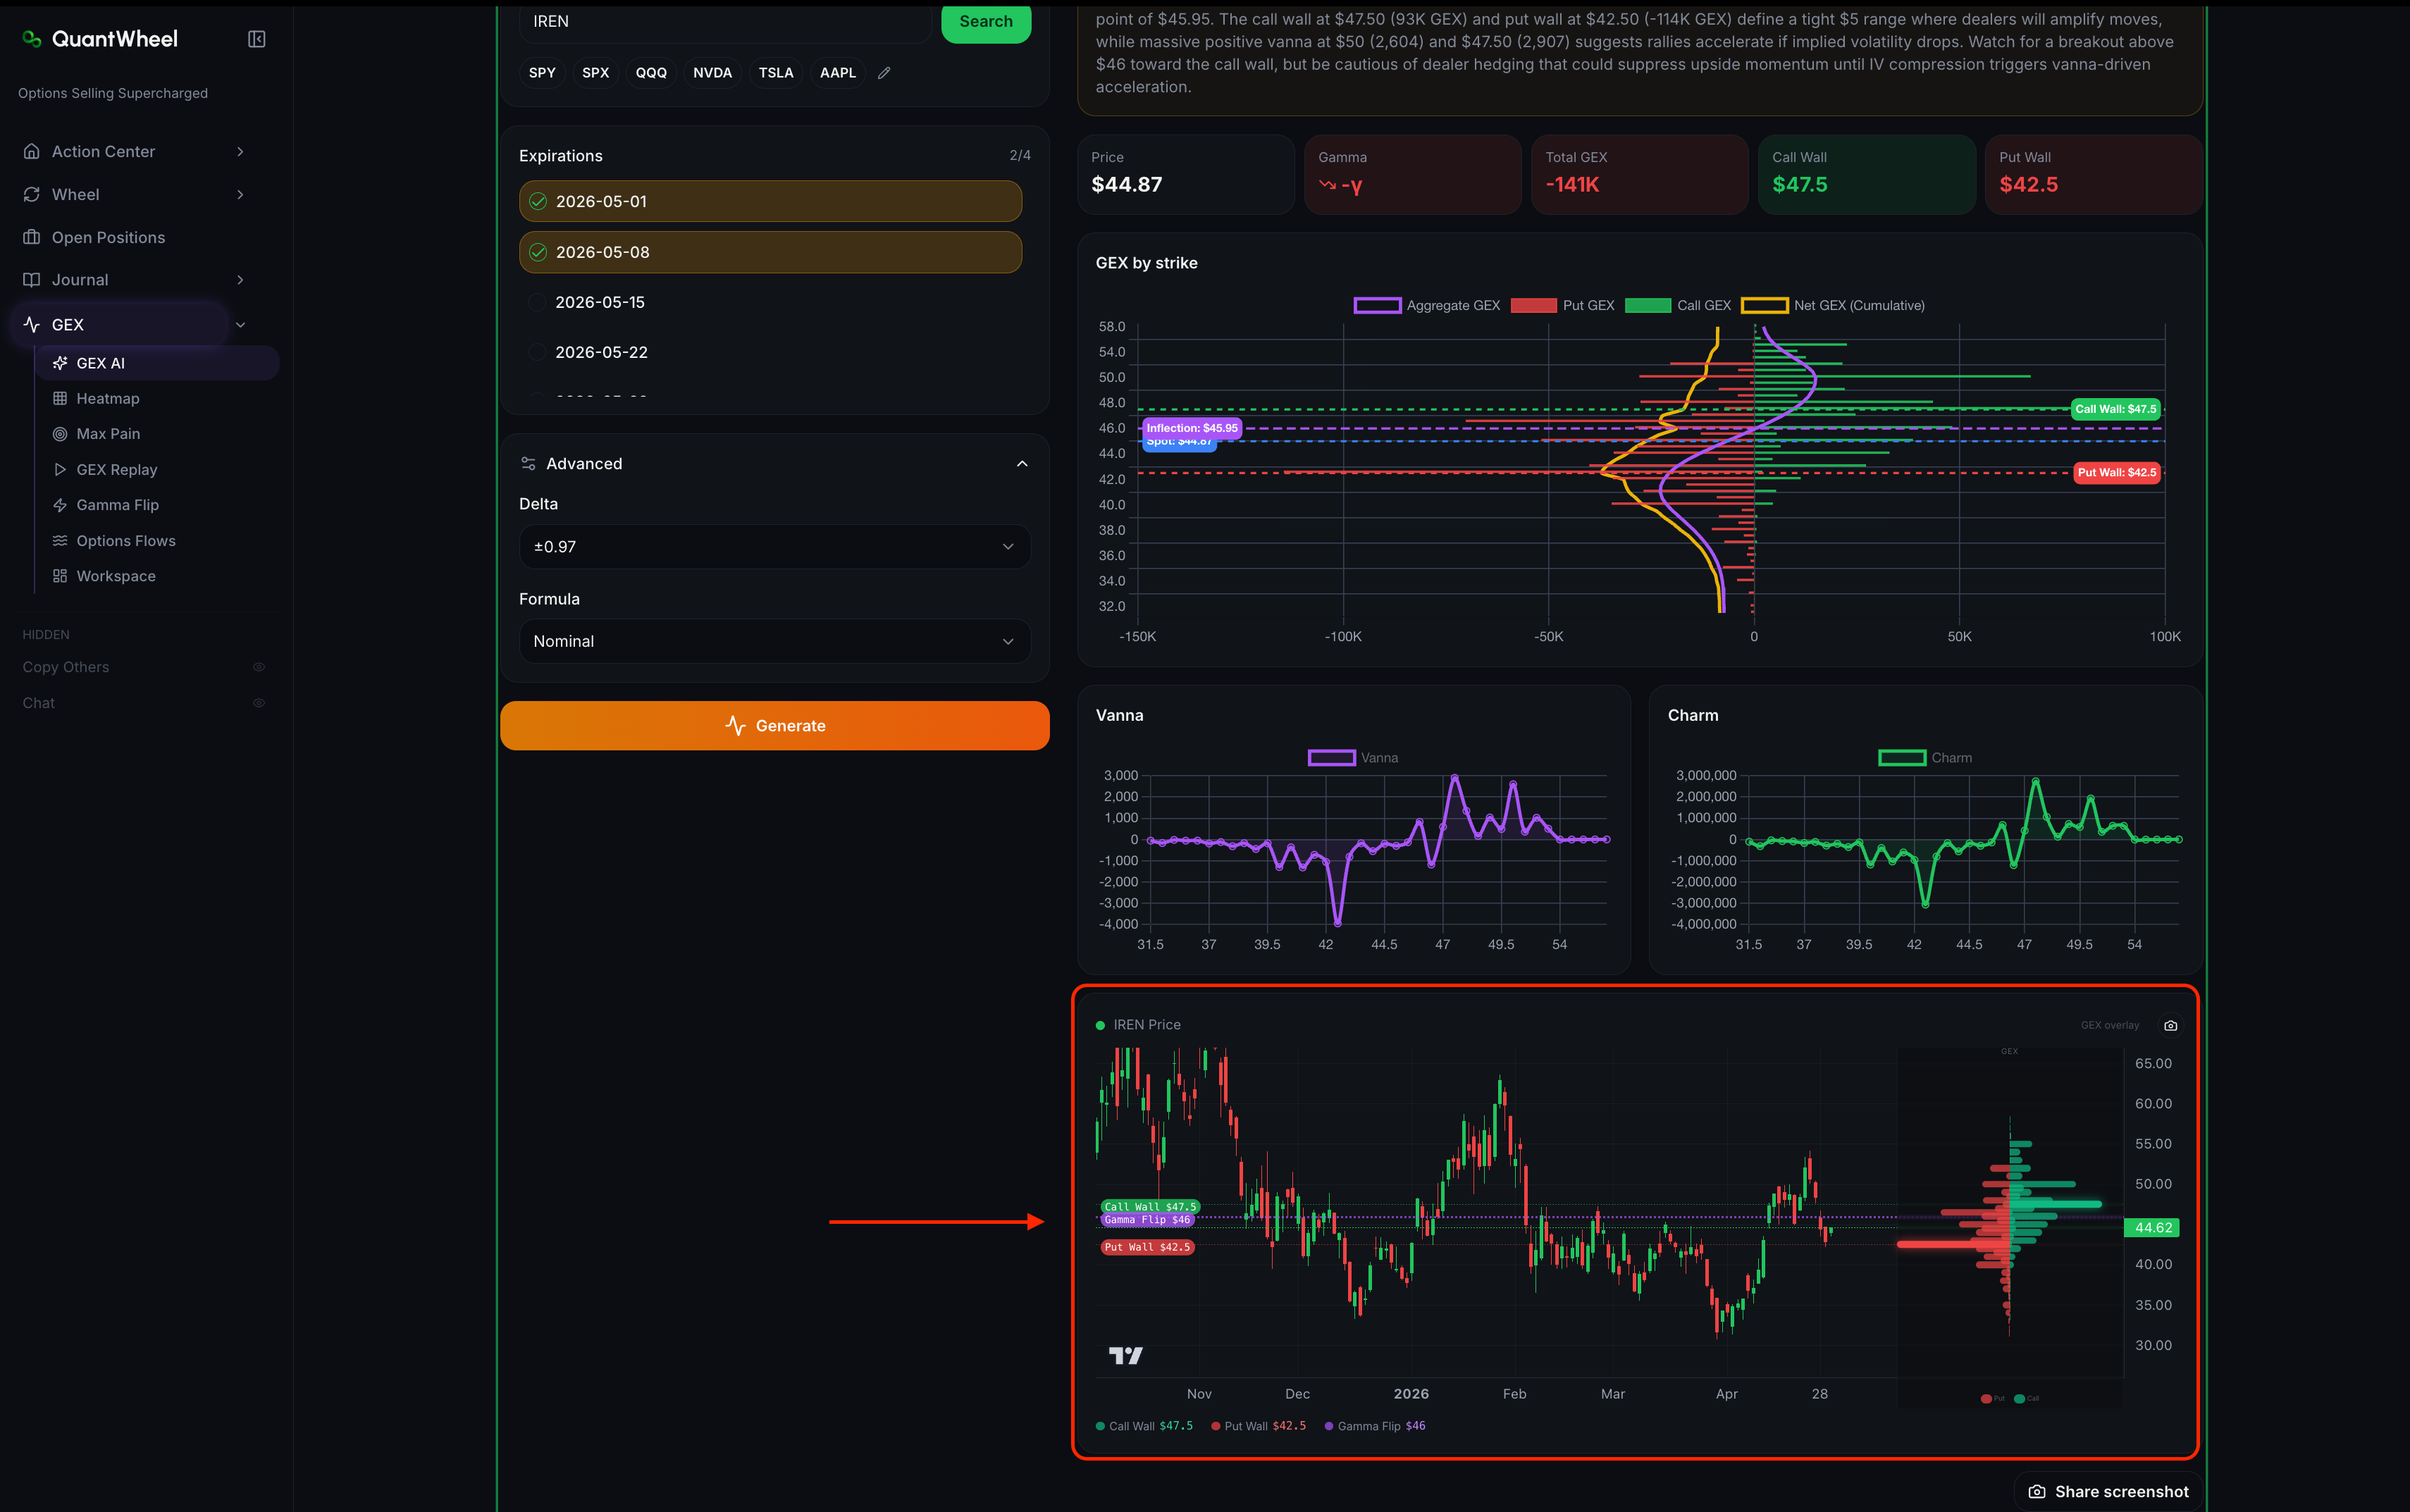
Task: Click the GEX AI sparkle icon
Action: [60, 363]
